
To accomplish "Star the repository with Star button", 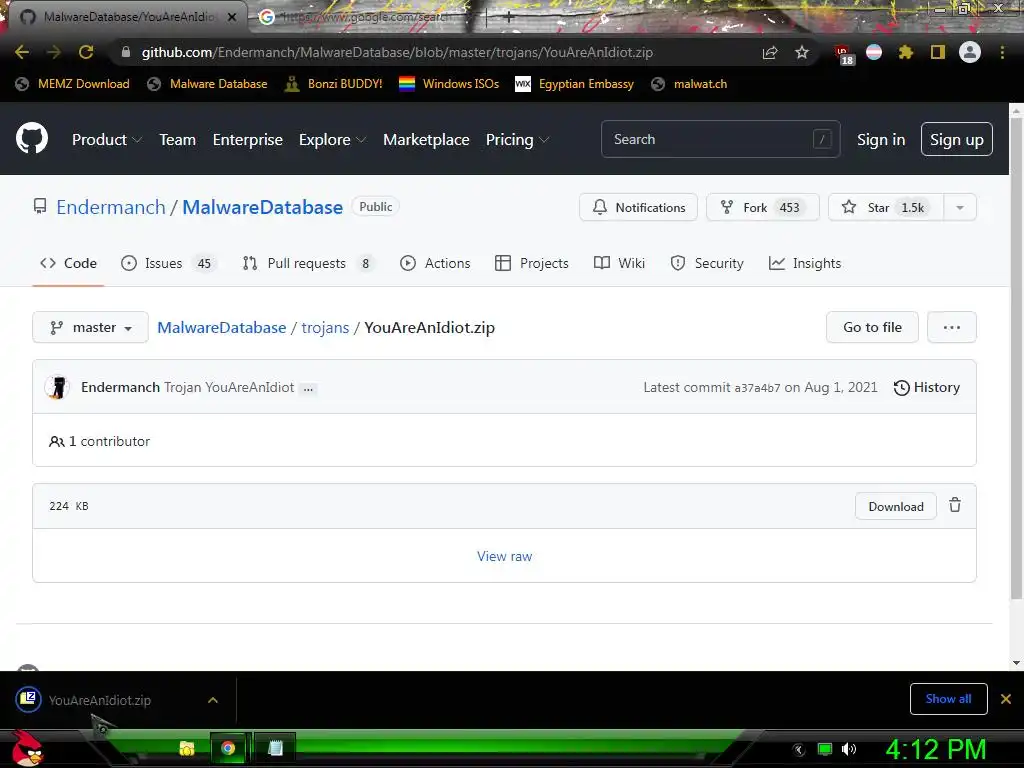I will (886, 208).
